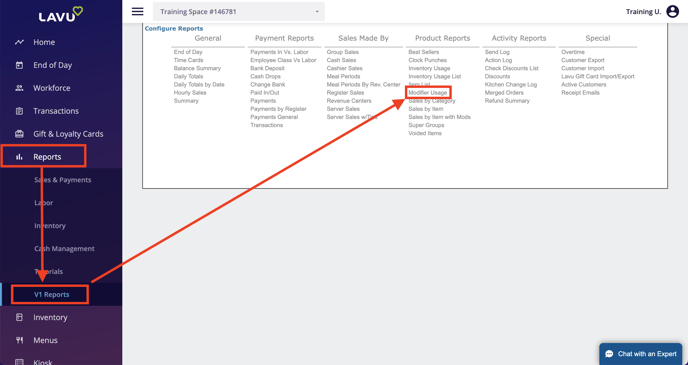
Task: Click the Transactions clipboard icon
Action: click(x=19, y=111)
